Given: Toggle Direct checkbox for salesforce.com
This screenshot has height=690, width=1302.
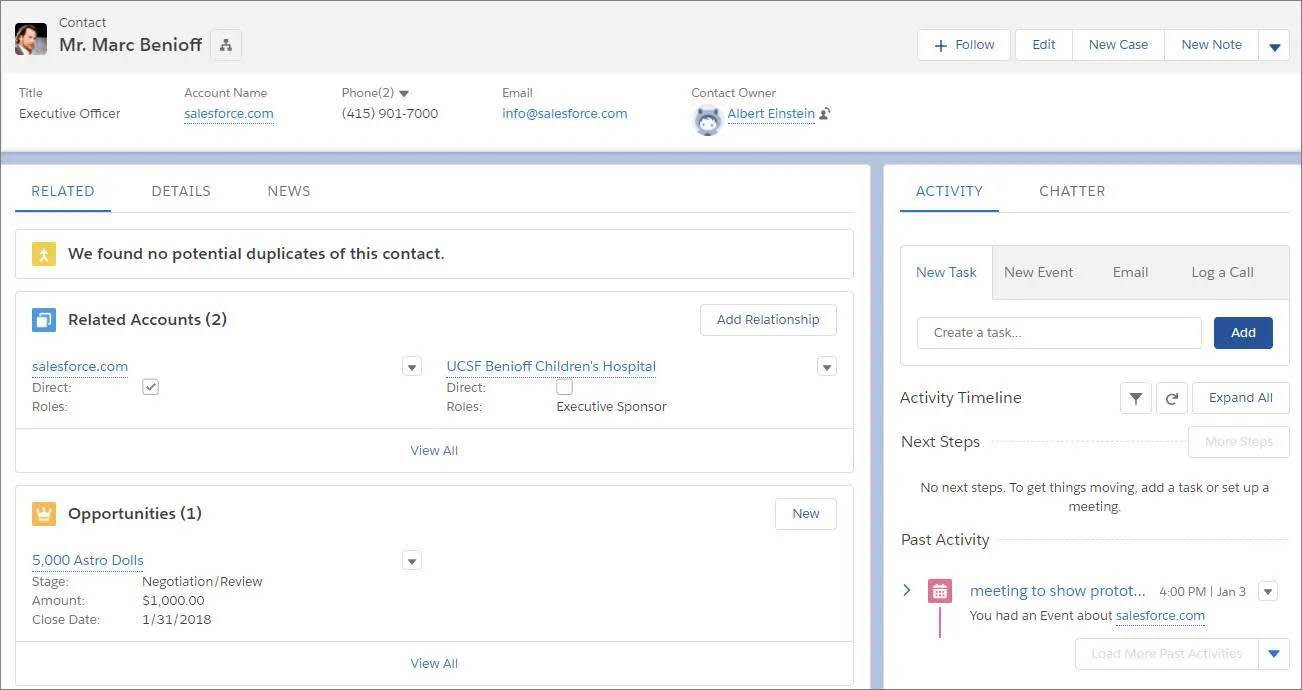Looking at the screenshot, I should point(150,387).
